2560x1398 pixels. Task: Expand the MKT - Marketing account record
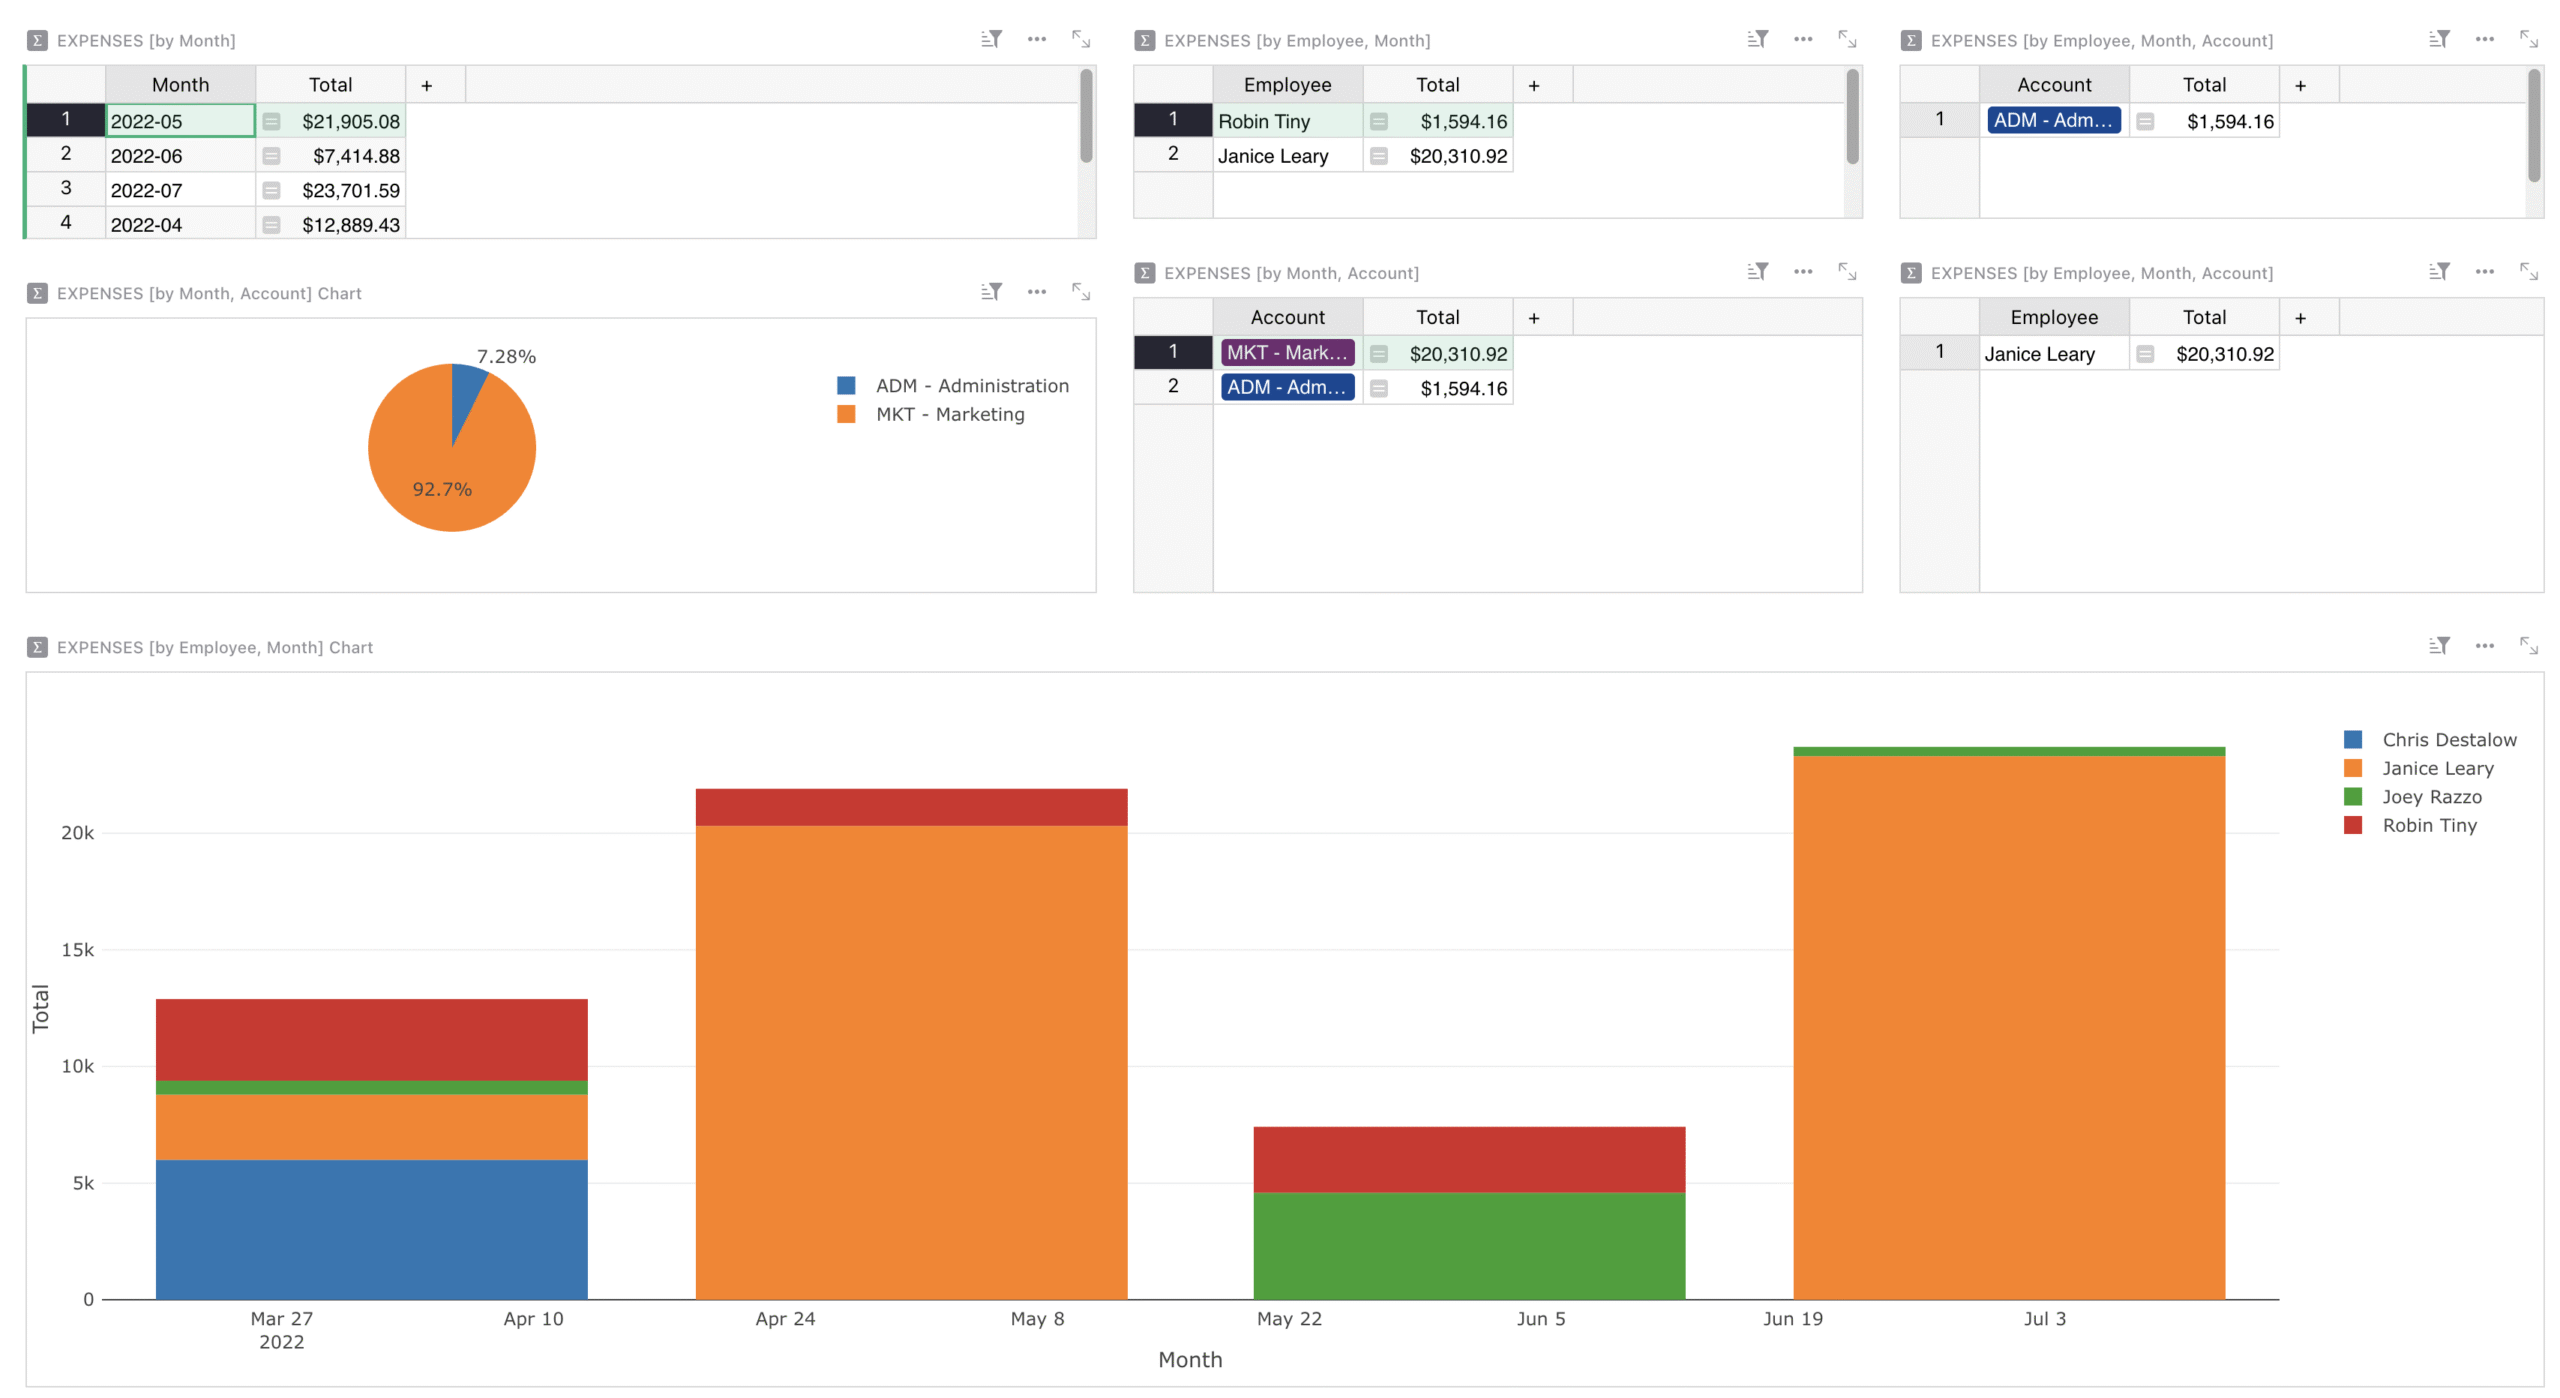tap(1381, 353)
